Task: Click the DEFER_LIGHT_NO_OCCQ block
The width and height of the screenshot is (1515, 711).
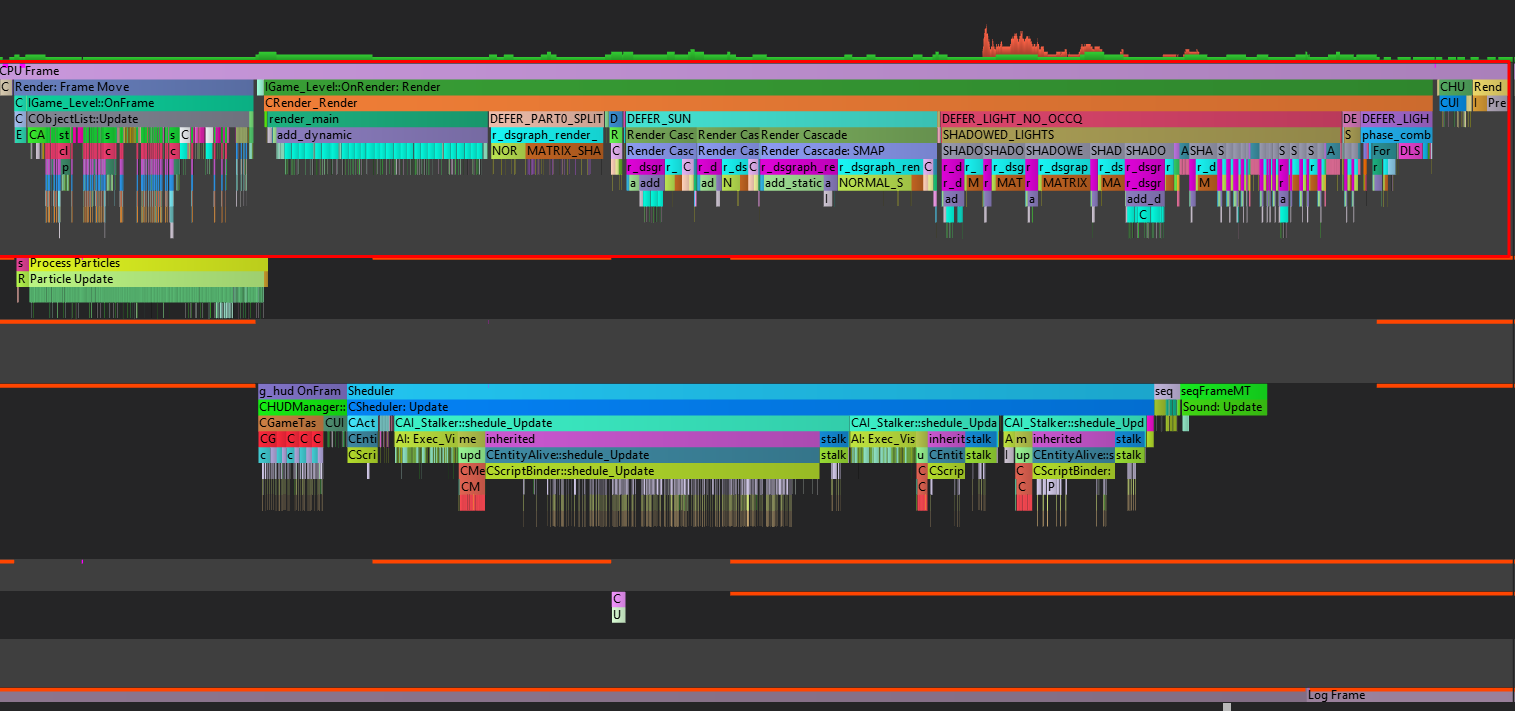Action: pyautogui.click(x=1140, y=119)
